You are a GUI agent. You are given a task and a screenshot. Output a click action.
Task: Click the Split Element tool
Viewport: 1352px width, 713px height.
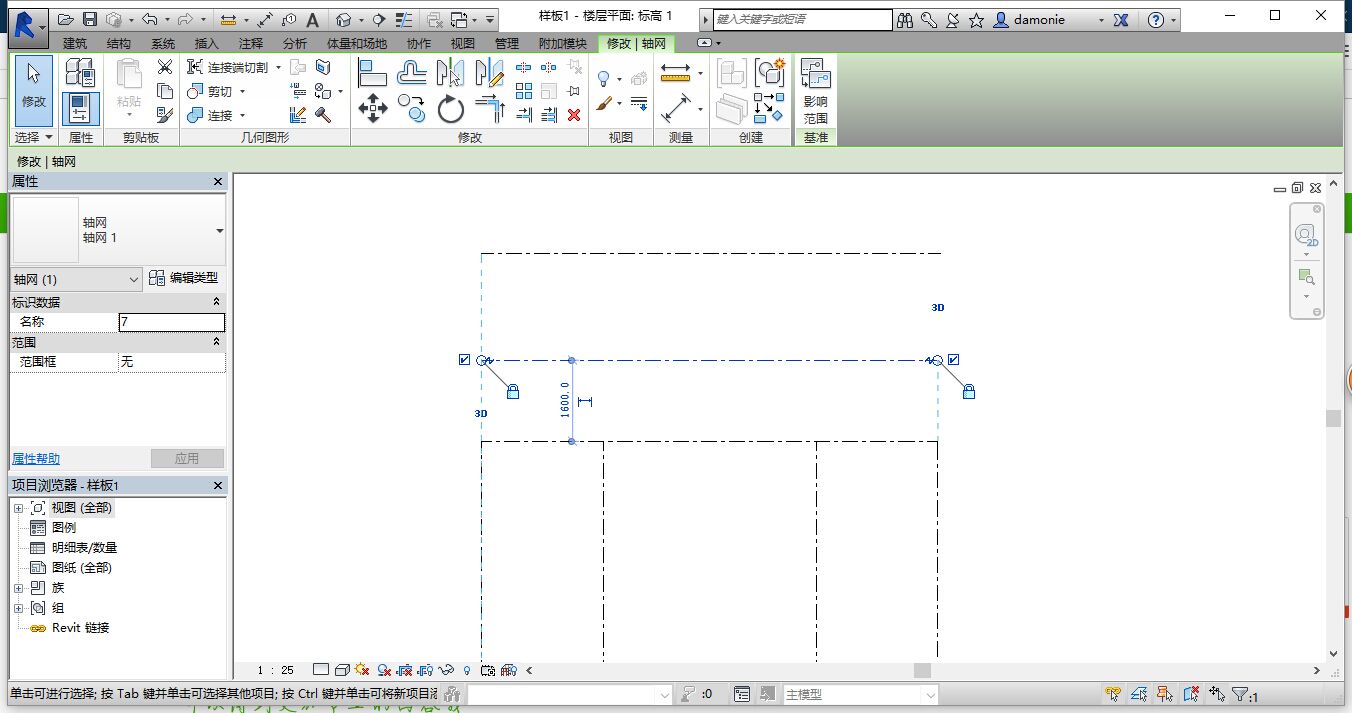click(x=524, y=67)
